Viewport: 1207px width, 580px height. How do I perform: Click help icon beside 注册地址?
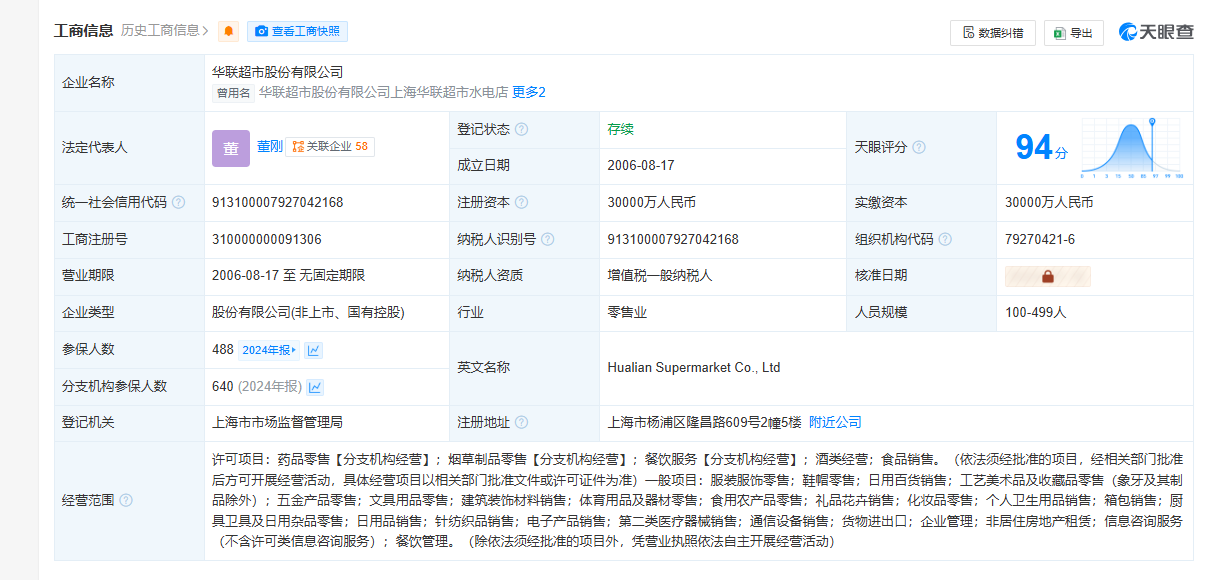coord(521,422)
